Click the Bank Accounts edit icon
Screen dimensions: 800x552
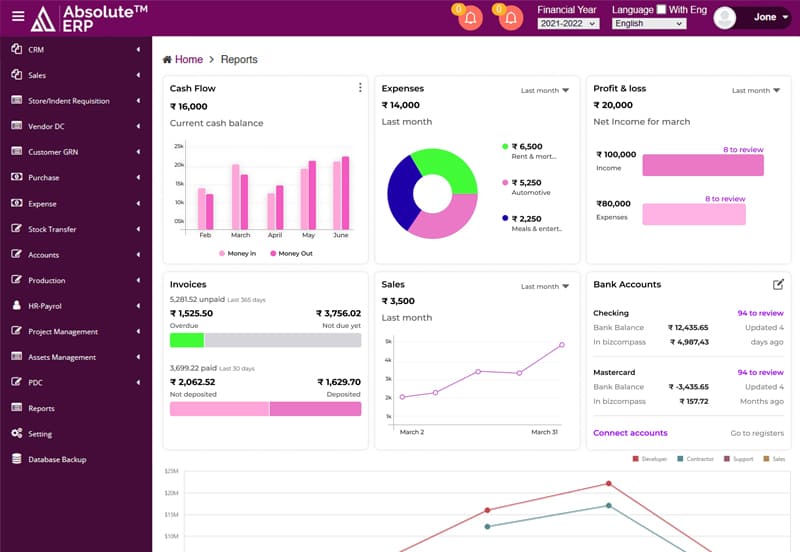pyautogui.click(x=778, y=285)
